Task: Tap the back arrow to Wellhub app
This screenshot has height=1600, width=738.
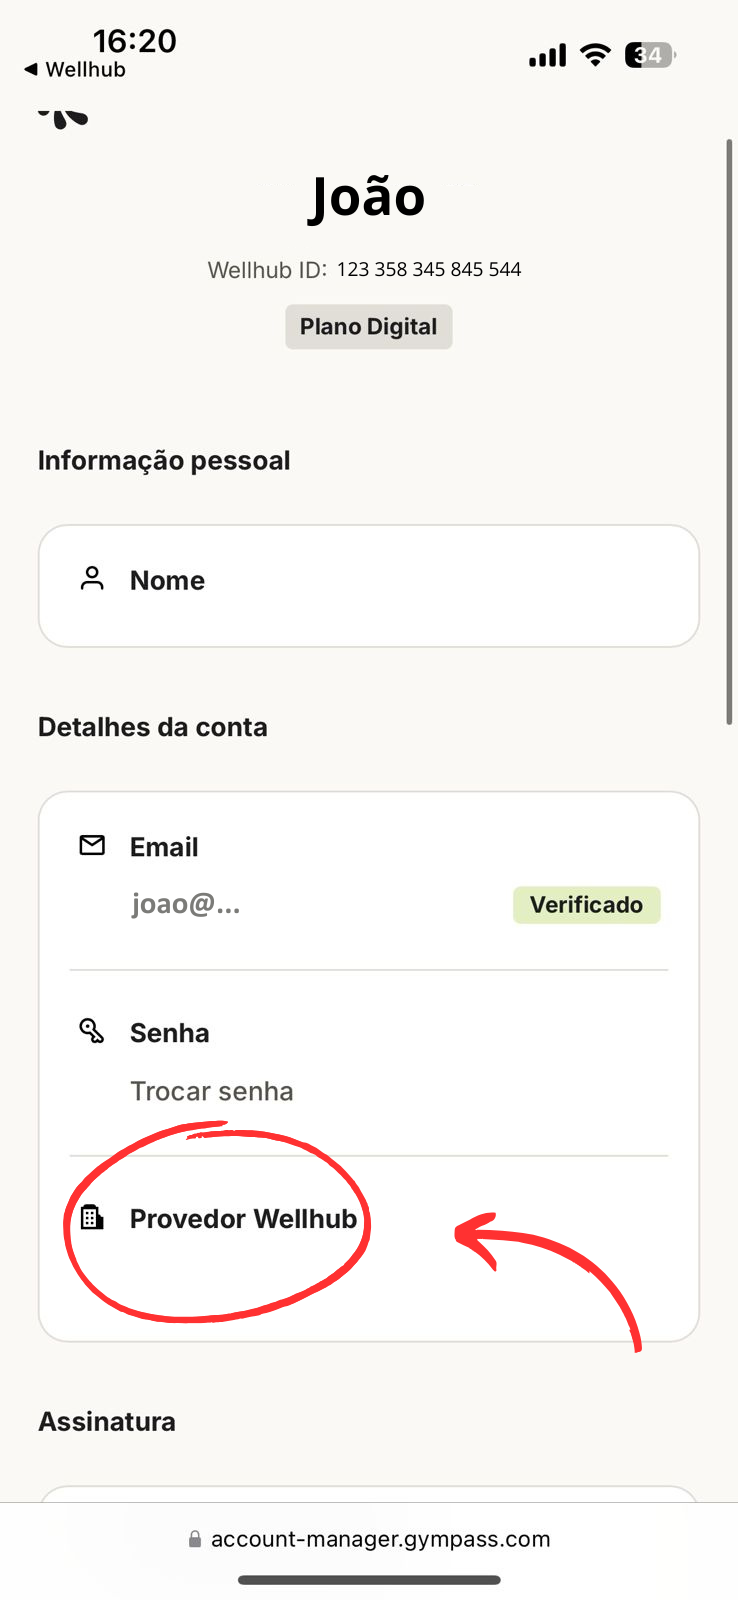Action: [31, 70]
